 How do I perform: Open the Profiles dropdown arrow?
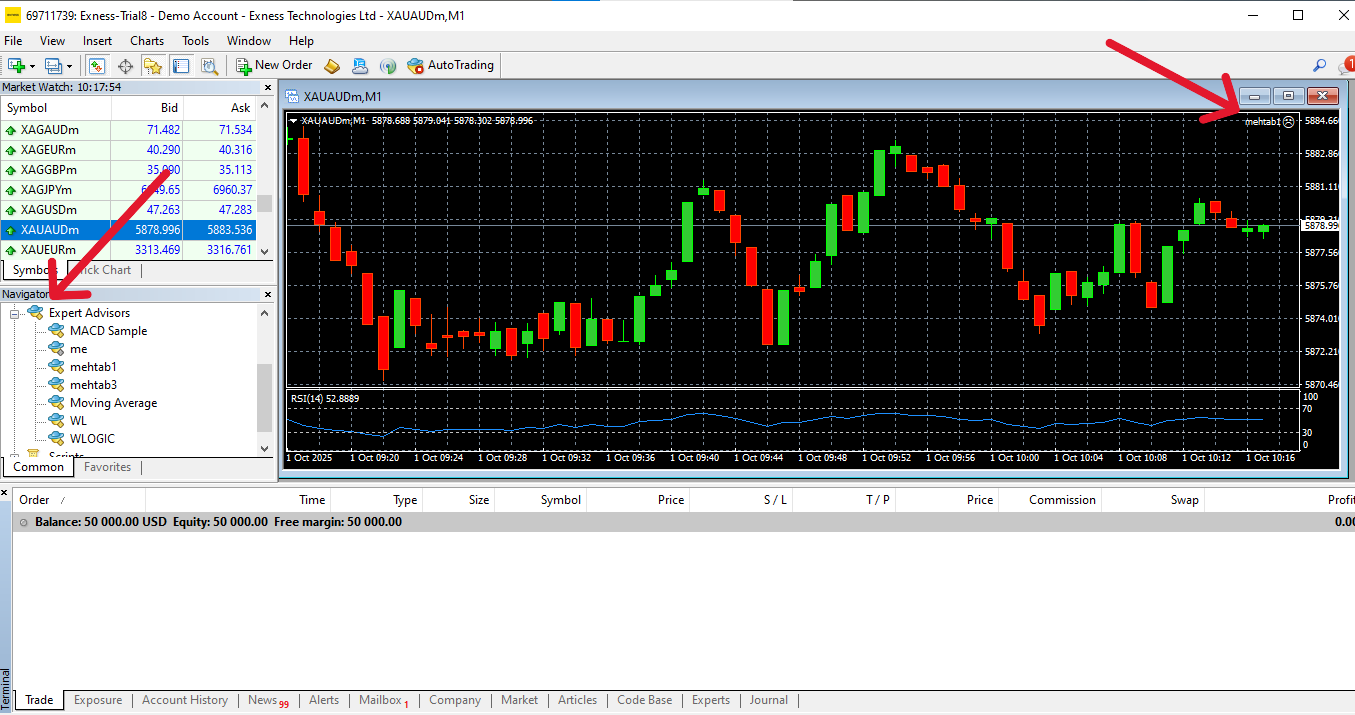pyautogui.click(x=67, y=66)
